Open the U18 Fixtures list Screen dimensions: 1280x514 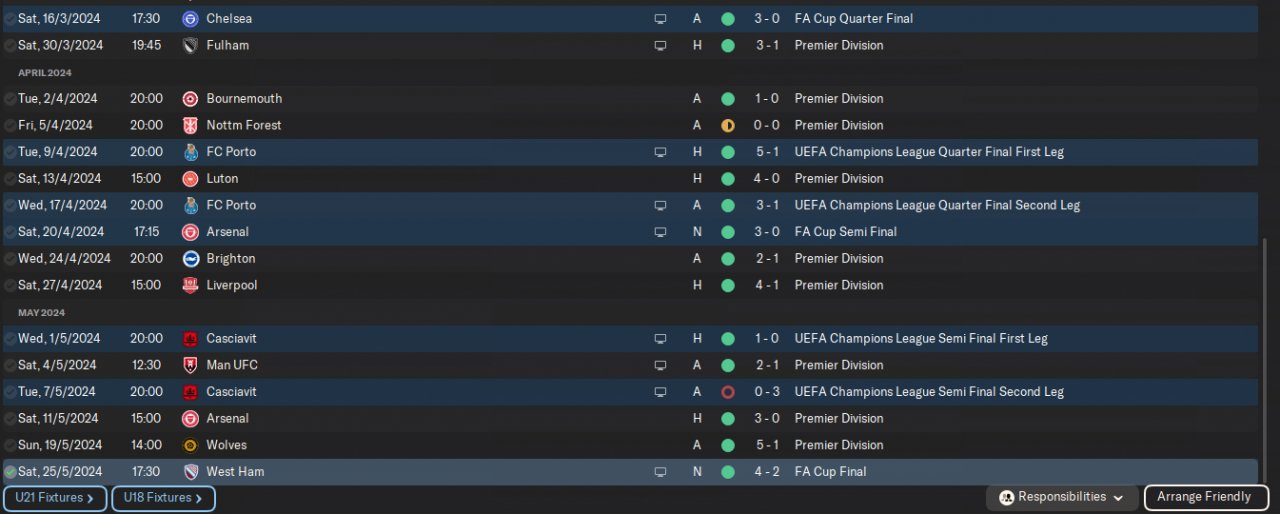pos(163,498)
